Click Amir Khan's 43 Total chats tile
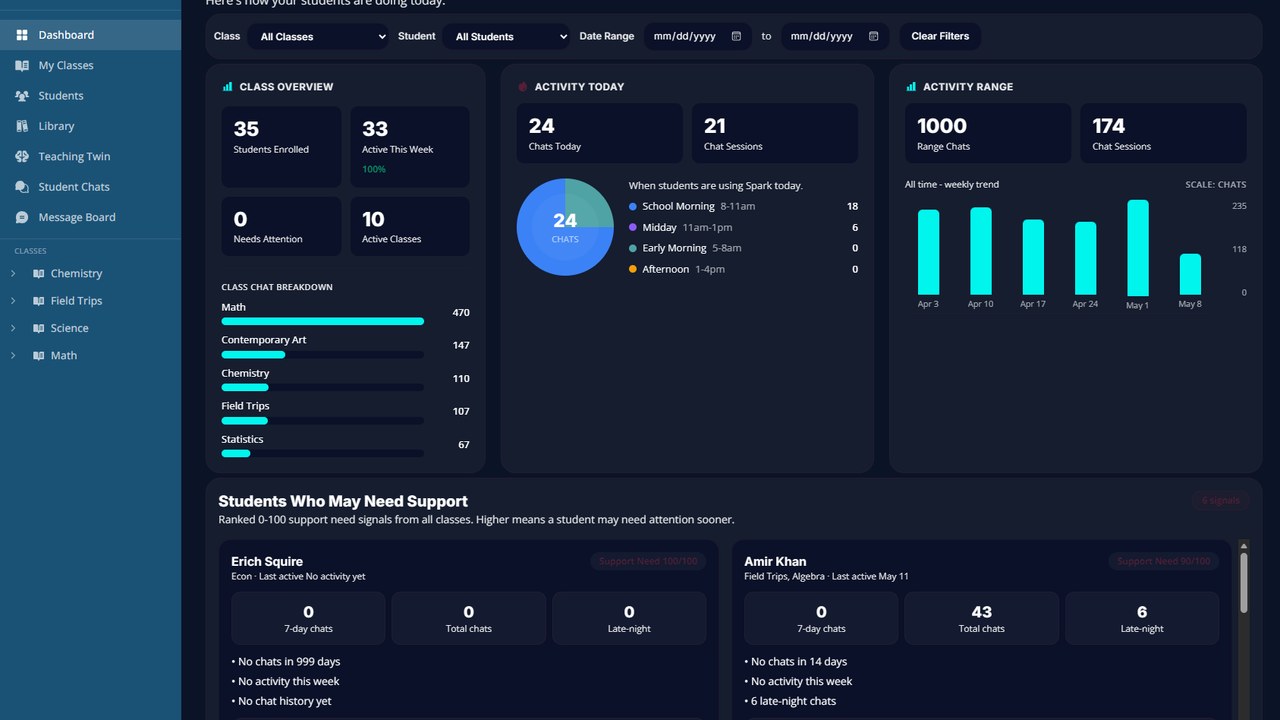The height and width of the screenshot is (720, 1280). click(982, 618)
